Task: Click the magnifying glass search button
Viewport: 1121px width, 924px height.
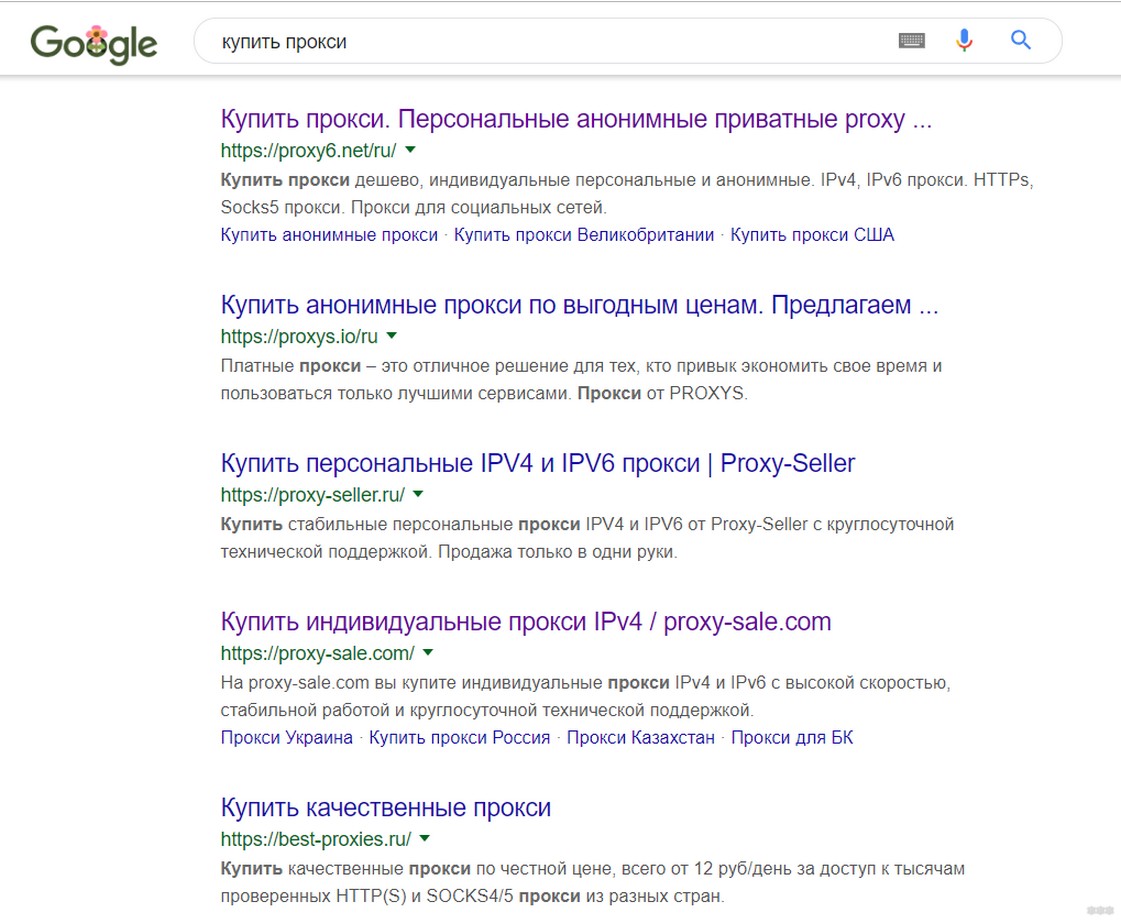Action: 1020,40
